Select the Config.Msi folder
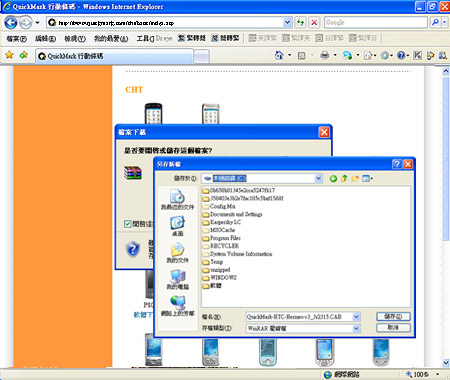Viewport: 450px width, 380px height. tap(219, 206)
